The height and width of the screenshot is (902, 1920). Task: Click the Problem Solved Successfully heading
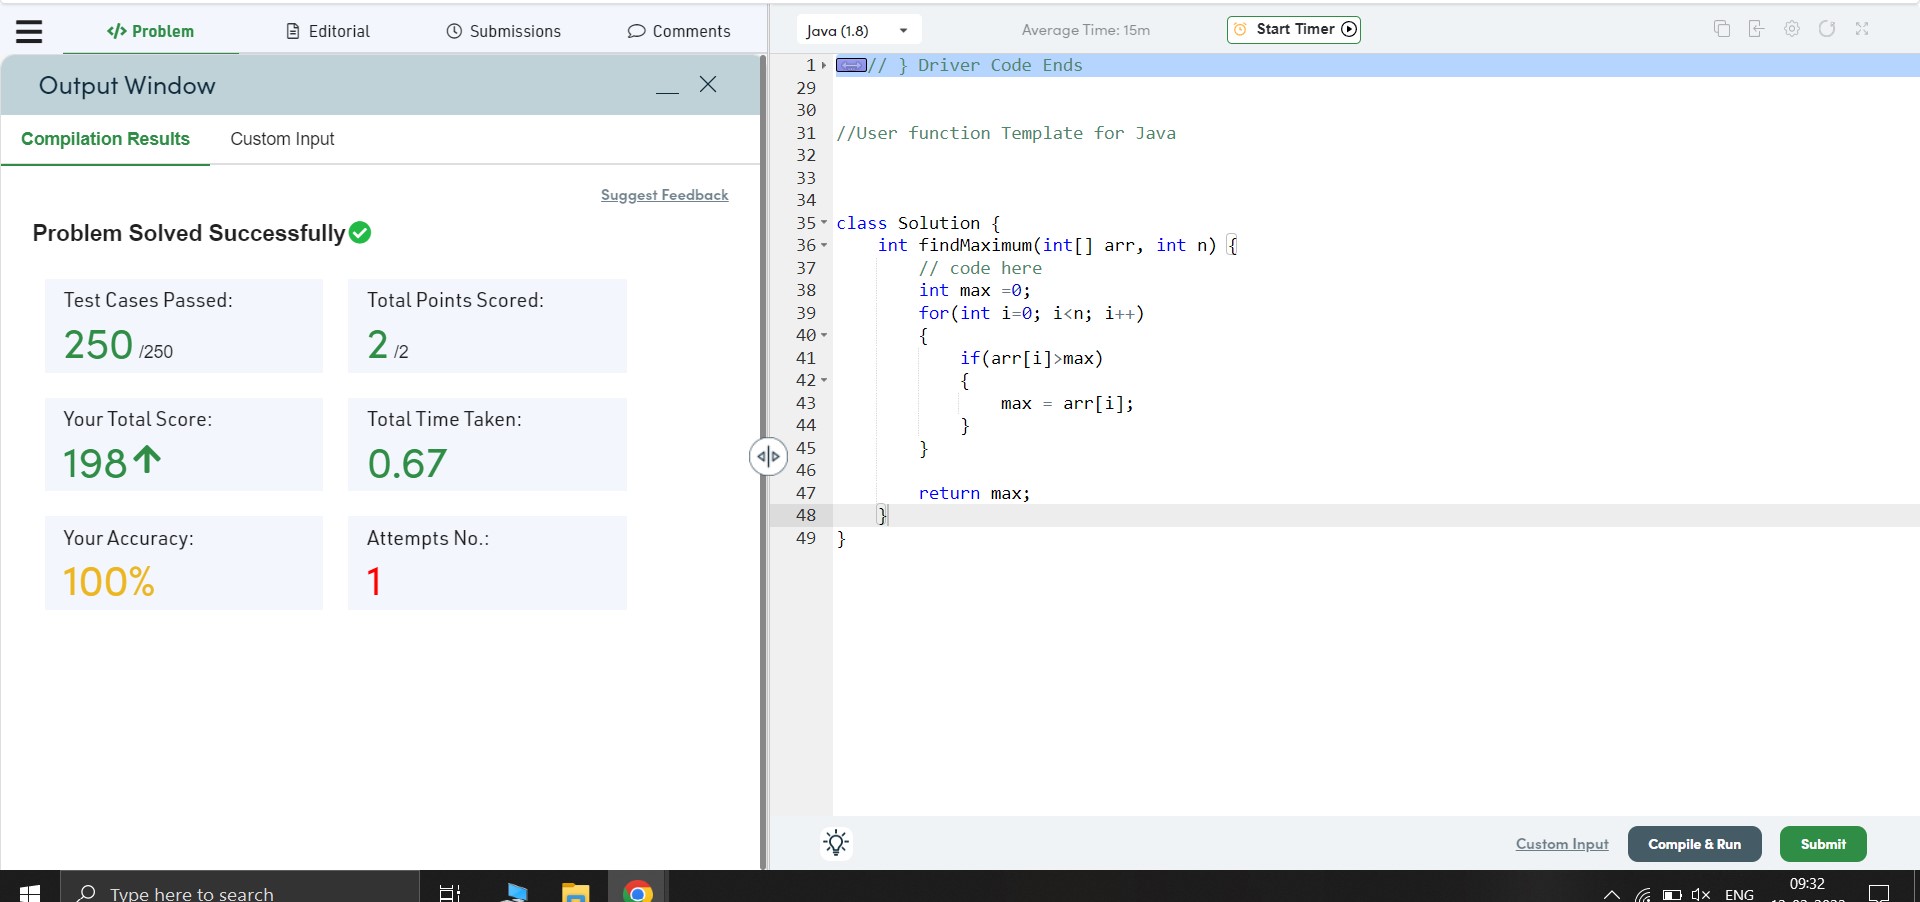click(x=188, y=233)
